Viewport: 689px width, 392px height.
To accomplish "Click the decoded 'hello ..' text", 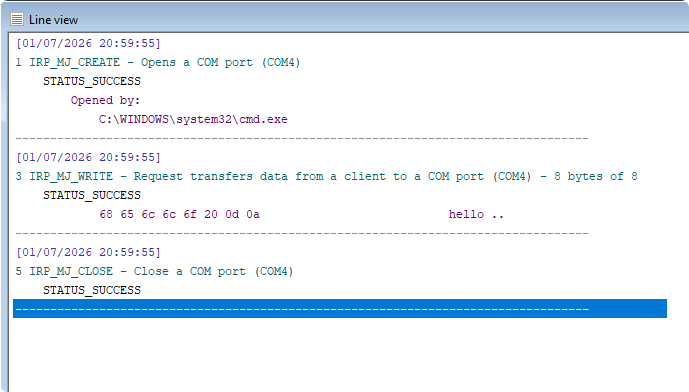I will click(476, 214).
